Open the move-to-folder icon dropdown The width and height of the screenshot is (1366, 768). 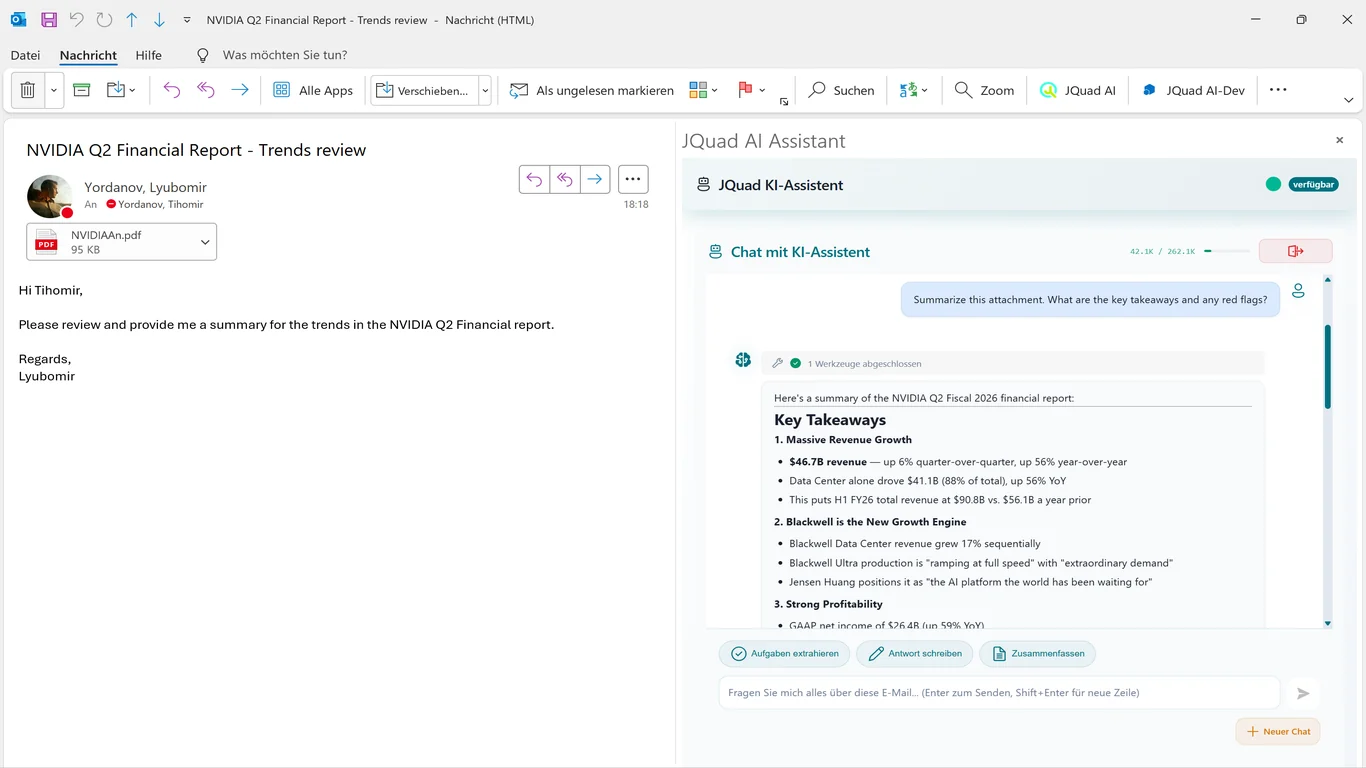coord(121,90)
